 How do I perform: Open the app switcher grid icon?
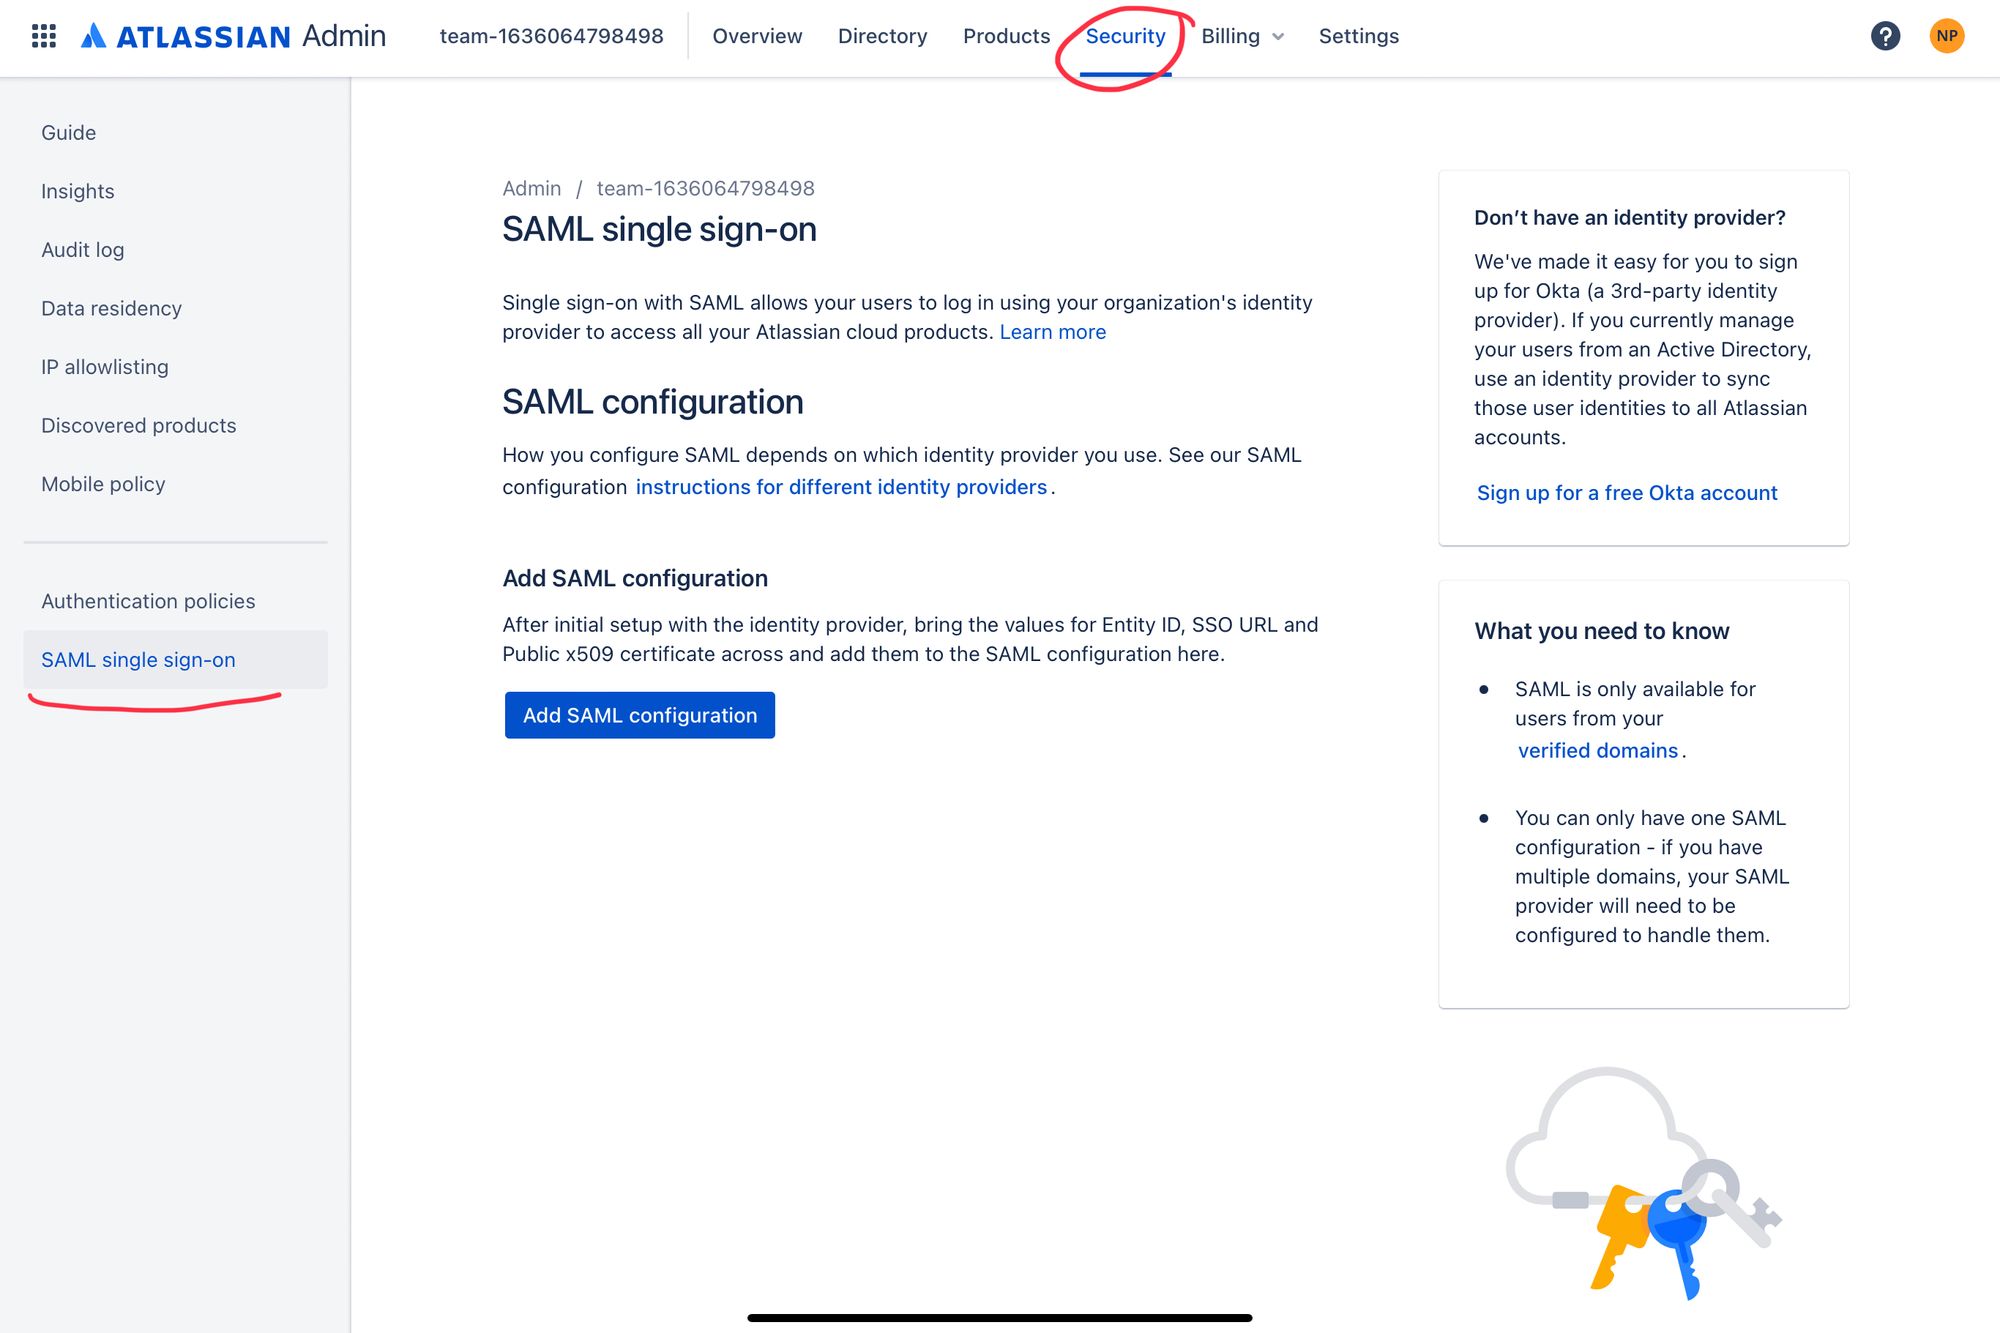pos(43,36)
